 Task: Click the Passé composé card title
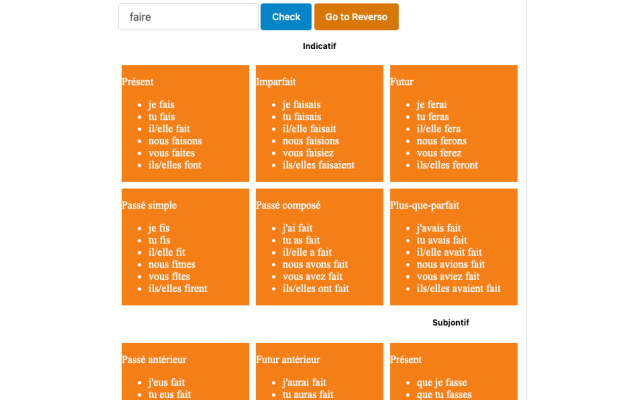click(288, 205)
